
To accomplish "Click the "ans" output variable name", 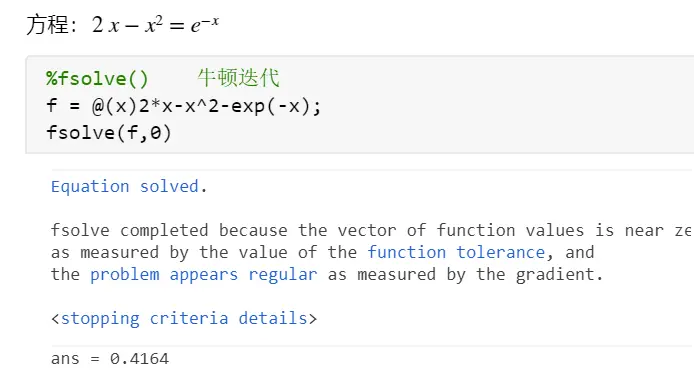I will [x=65, y=359].
